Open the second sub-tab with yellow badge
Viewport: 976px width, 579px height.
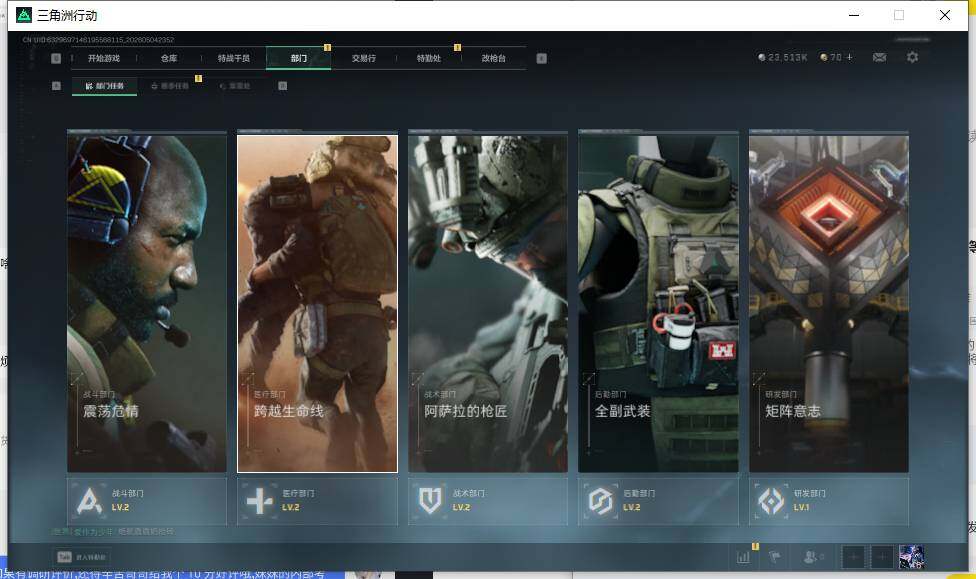click(x=170, y=86)
